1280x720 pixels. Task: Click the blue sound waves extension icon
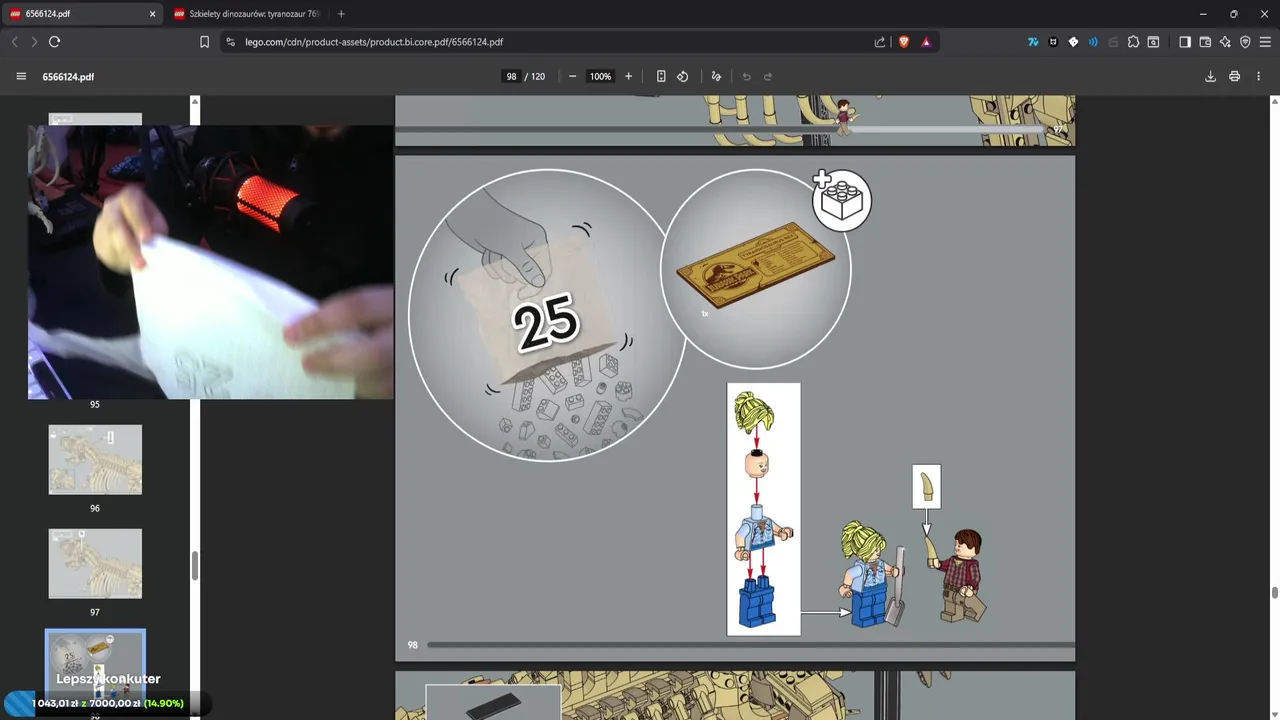point(1093,42)
